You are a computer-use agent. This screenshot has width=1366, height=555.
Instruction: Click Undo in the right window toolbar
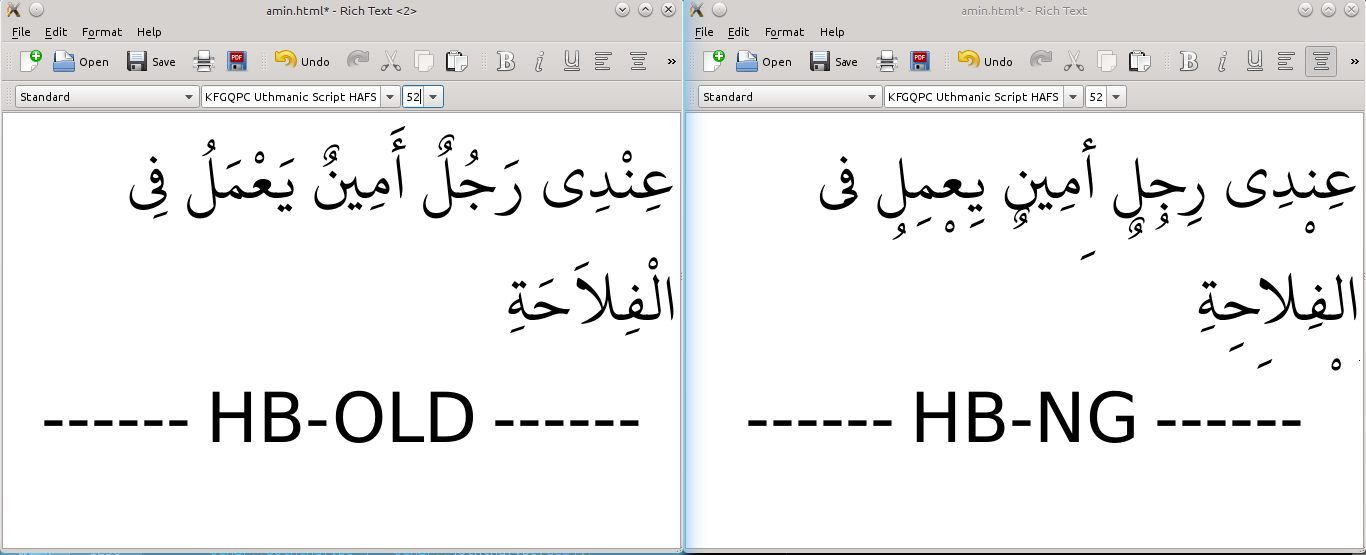pos(986,61)
